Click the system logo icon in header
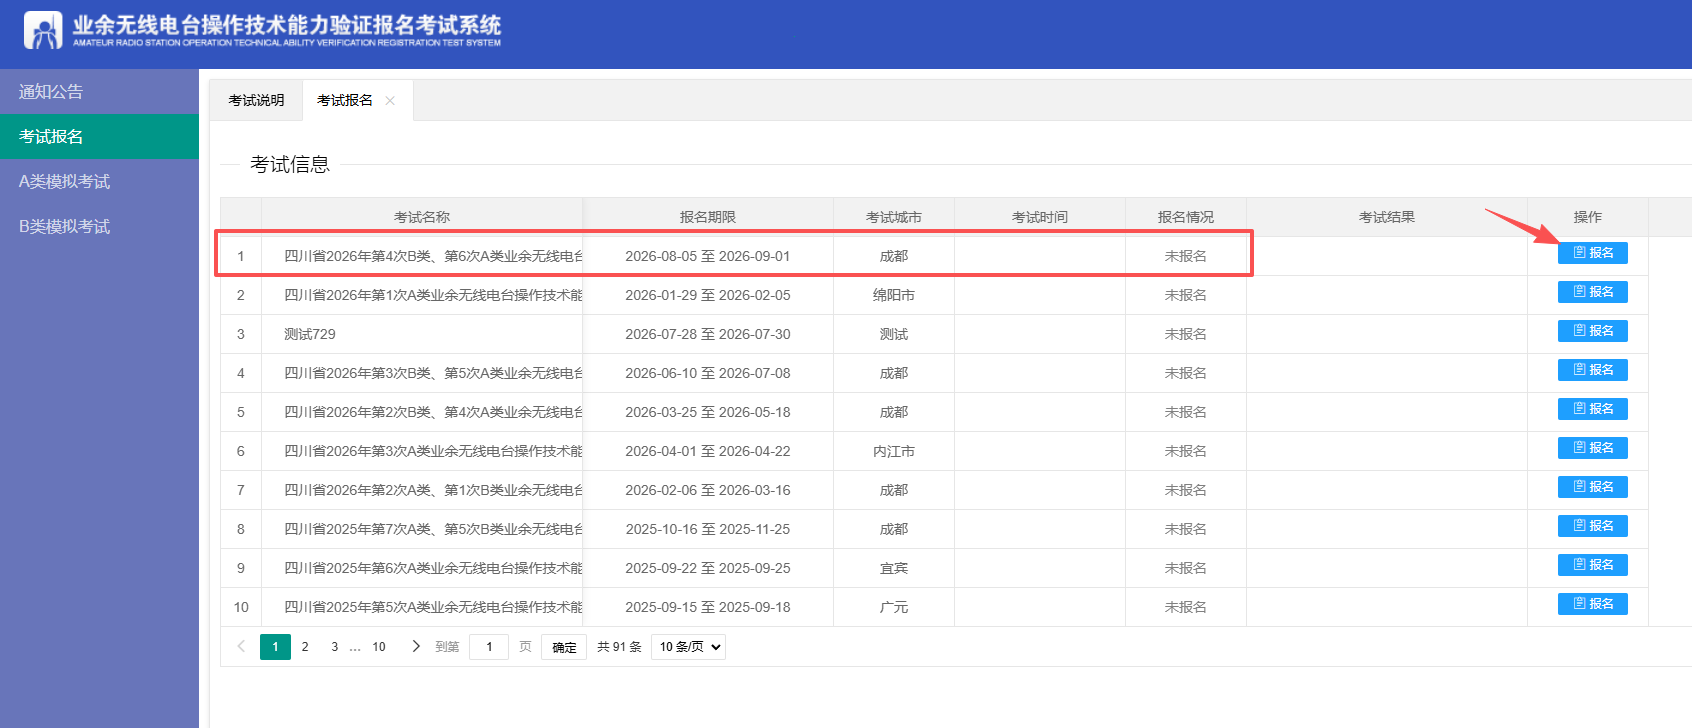The image size is (1692, 728). click(43, 30)
